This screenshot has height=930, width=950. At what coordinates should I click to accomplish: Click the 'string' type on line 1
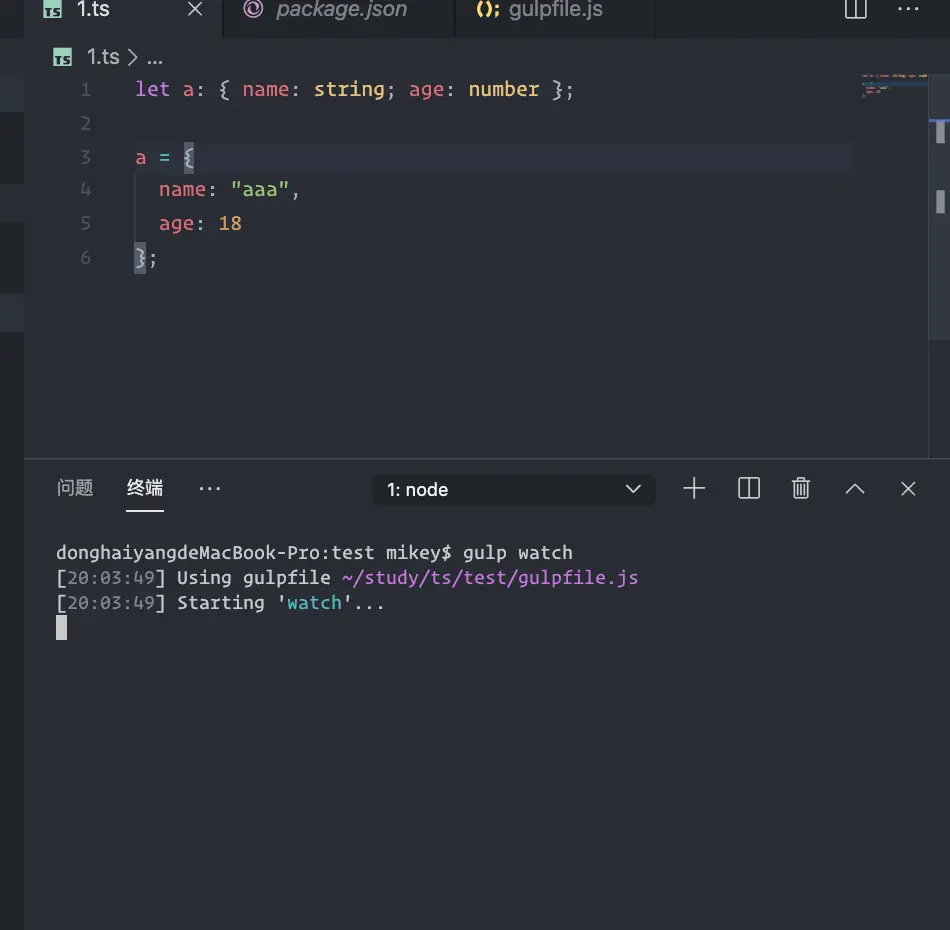pos(349,90)
